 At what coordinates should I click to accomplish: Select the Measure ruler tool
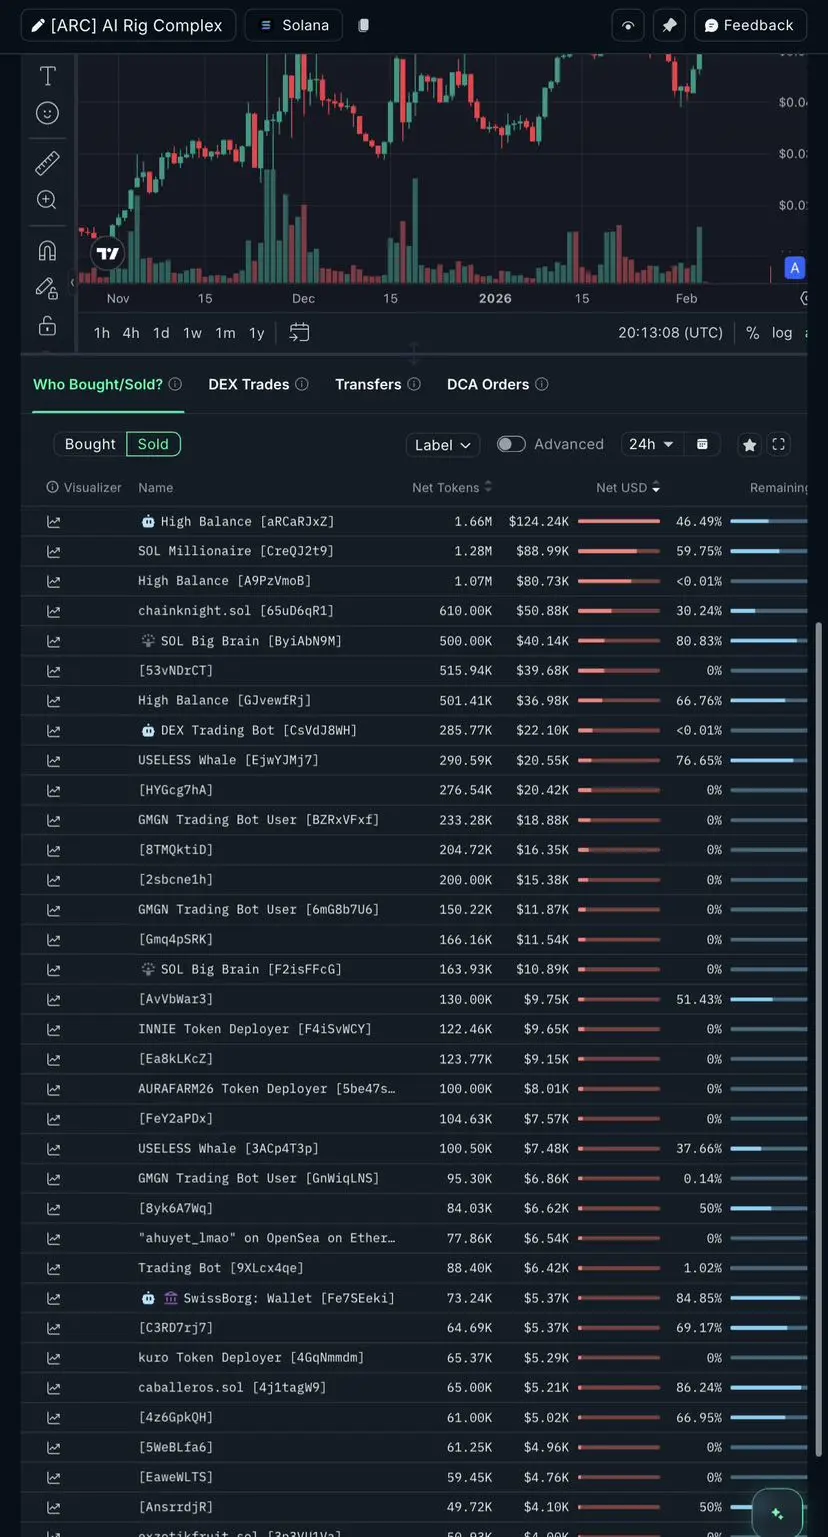(x=47, y=162)
